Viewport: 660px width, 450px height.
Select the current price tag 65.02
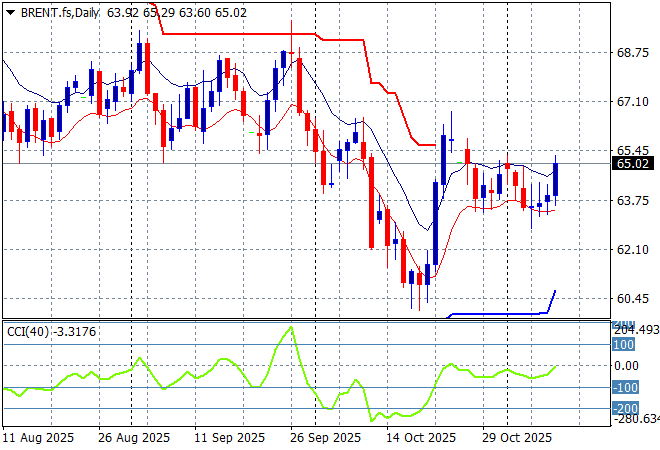coord(634,163)
